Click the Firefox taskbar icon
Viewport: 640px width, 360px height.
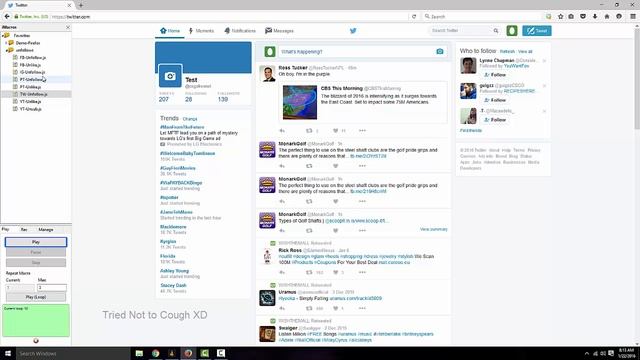click(x=188, y=353)
